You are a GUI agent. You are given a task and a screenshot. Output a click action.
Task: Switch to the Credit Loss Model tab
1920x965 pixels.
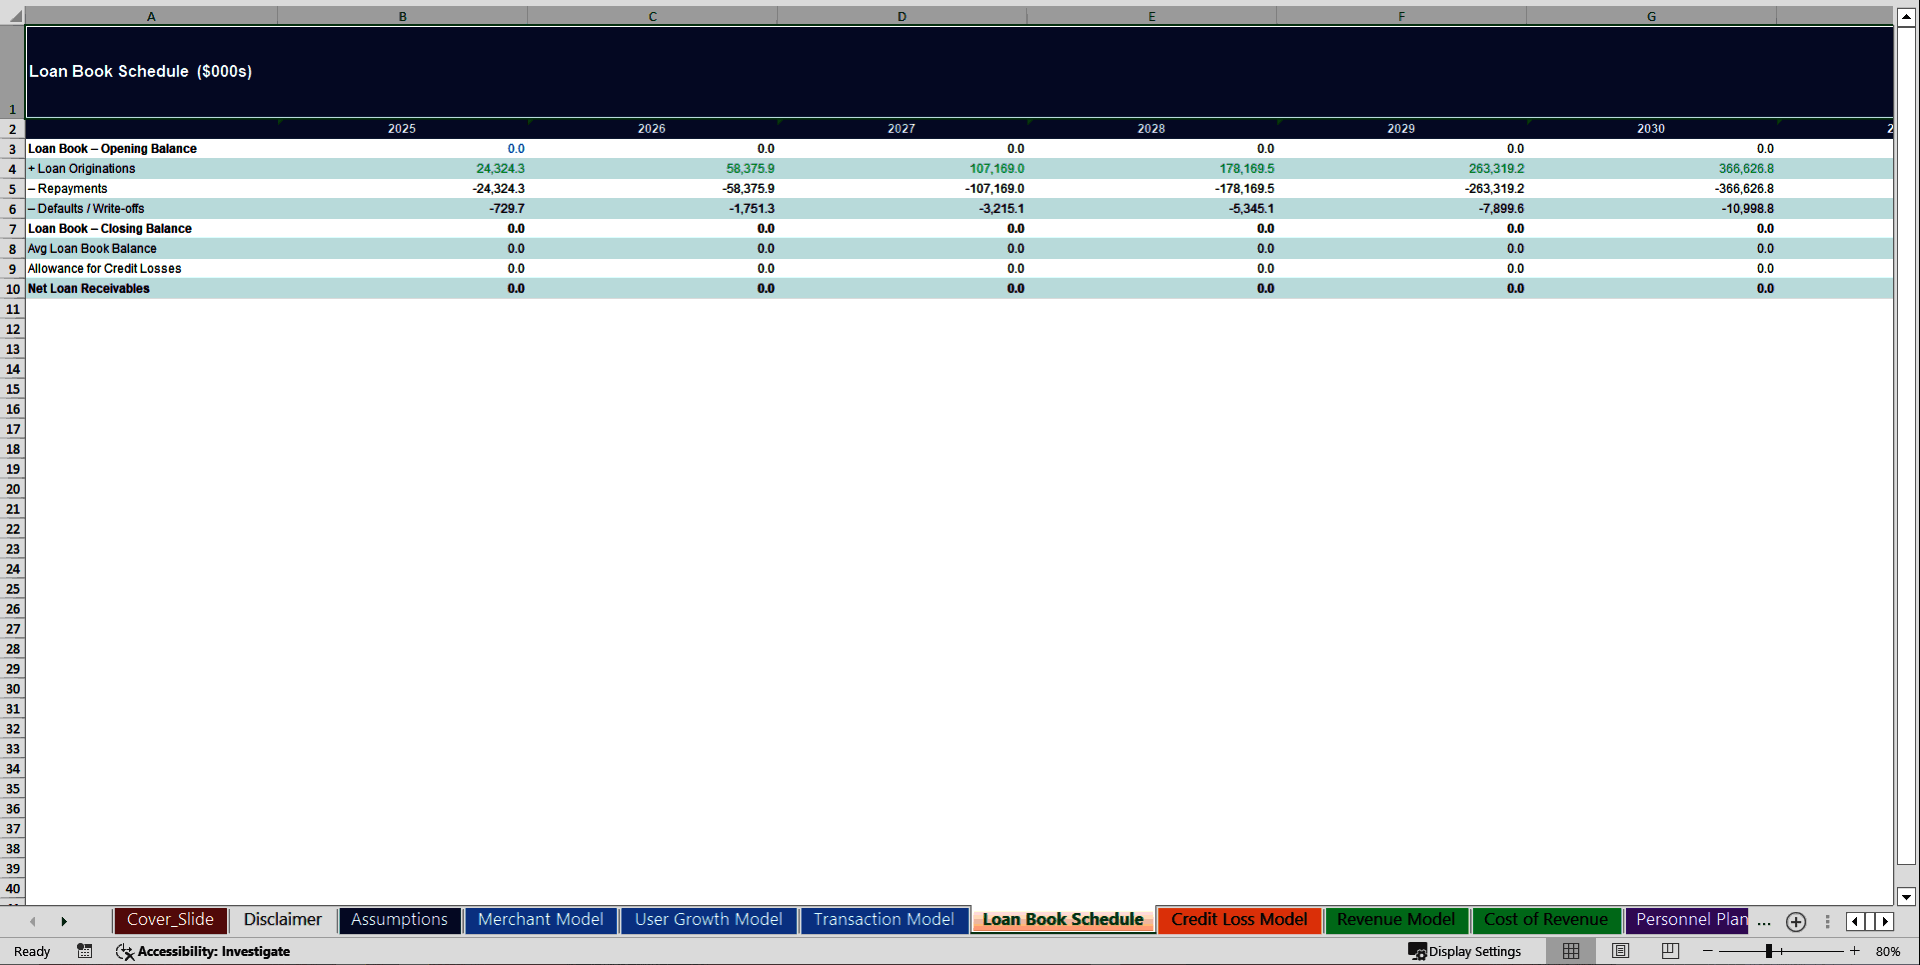(x=1239, y=919)
